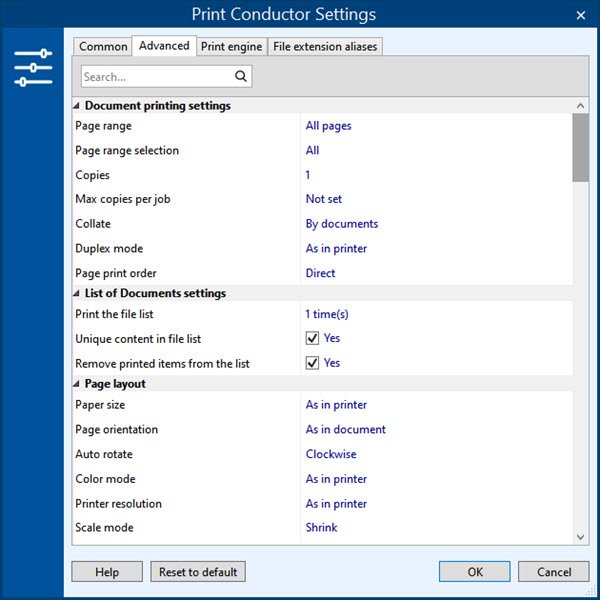Confirm settings with OK button
Screen dimensions: 600x600
474,572
